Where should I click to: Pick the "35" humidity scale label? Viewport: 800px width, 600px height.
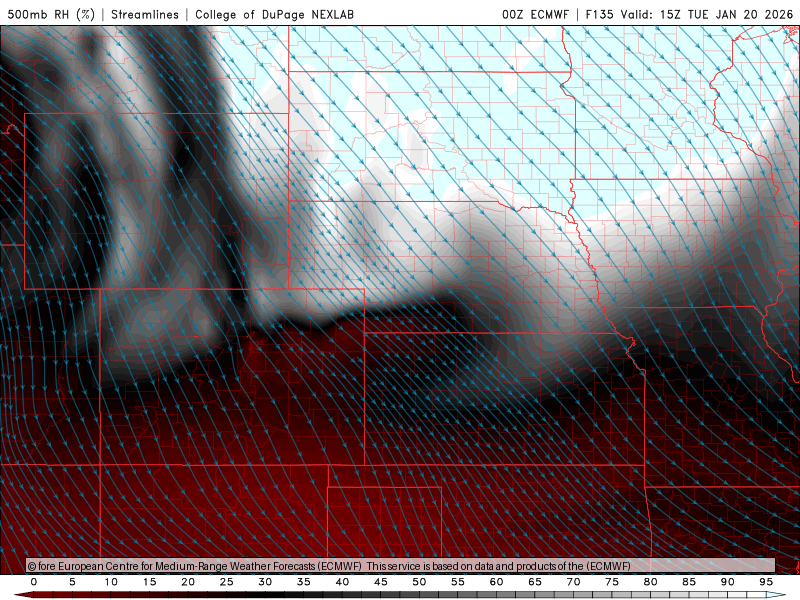pos(304,582)
